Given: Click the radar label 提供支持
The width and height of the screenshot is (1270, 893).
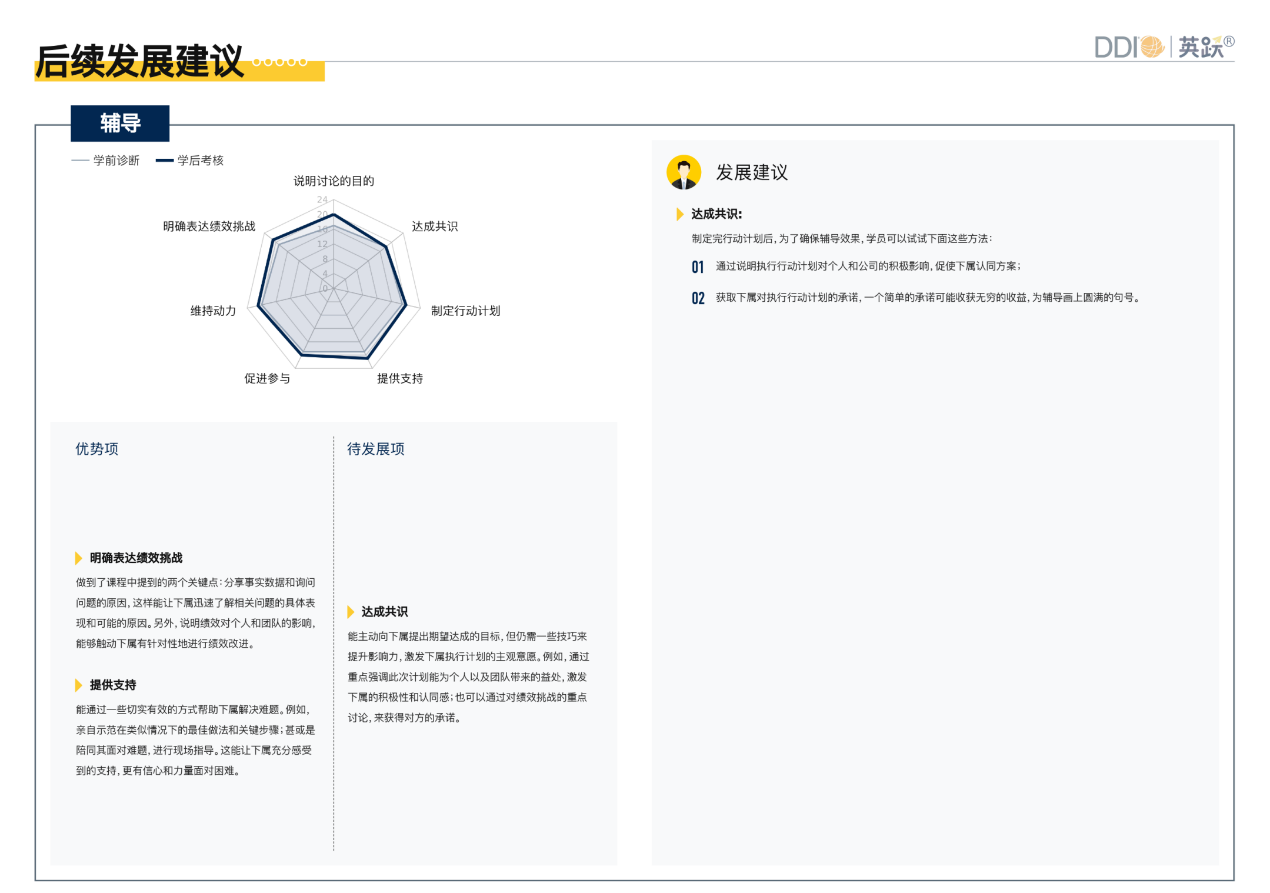Looking at the screenshot, I should [x=400, y=379].
